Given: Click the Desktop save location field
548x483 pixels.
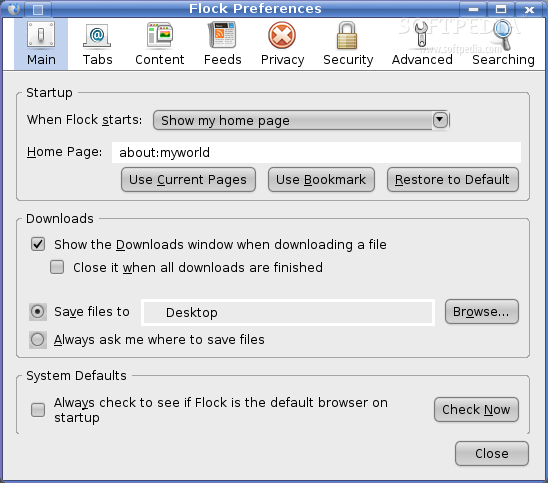Looking at the screenshot, I should click(x=288, y=312).
